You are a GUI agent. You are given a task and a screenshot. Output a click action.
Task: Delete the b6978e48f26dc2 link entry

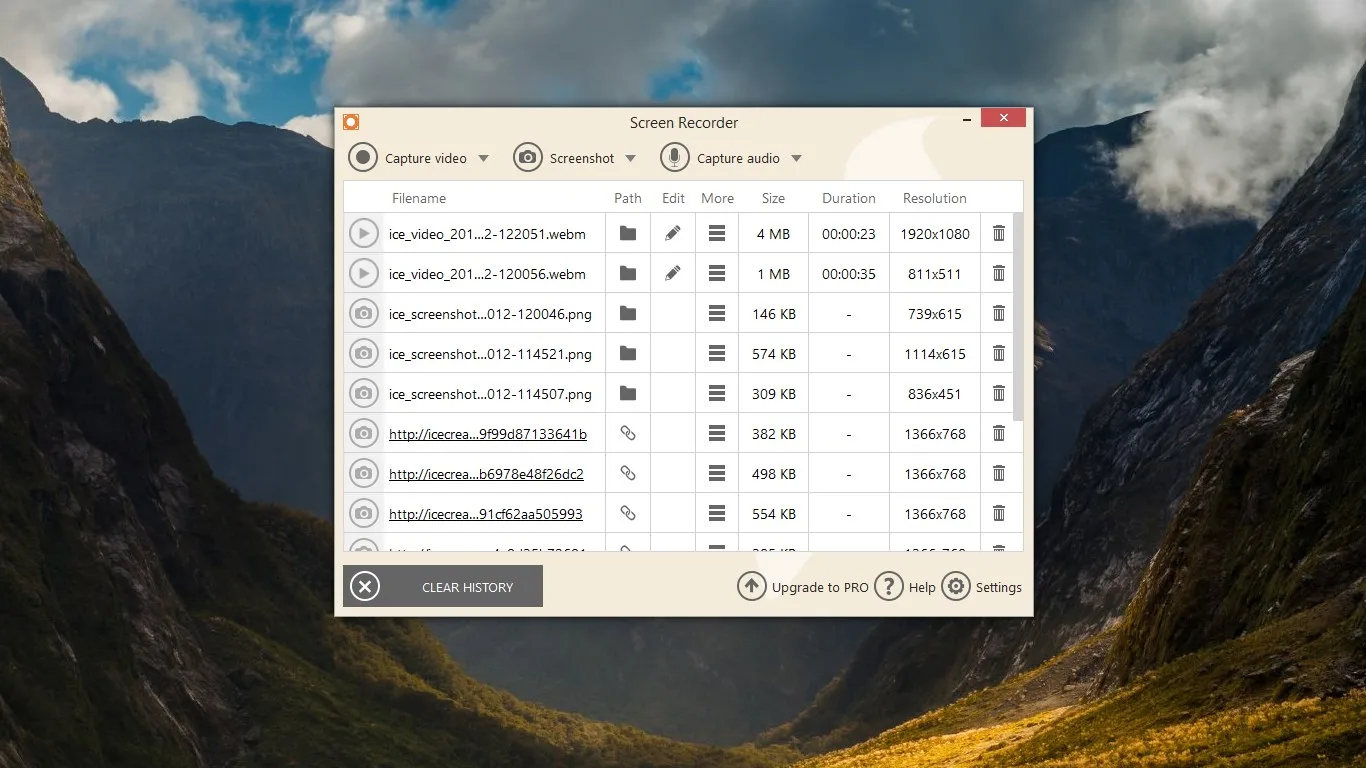point(998,473)
